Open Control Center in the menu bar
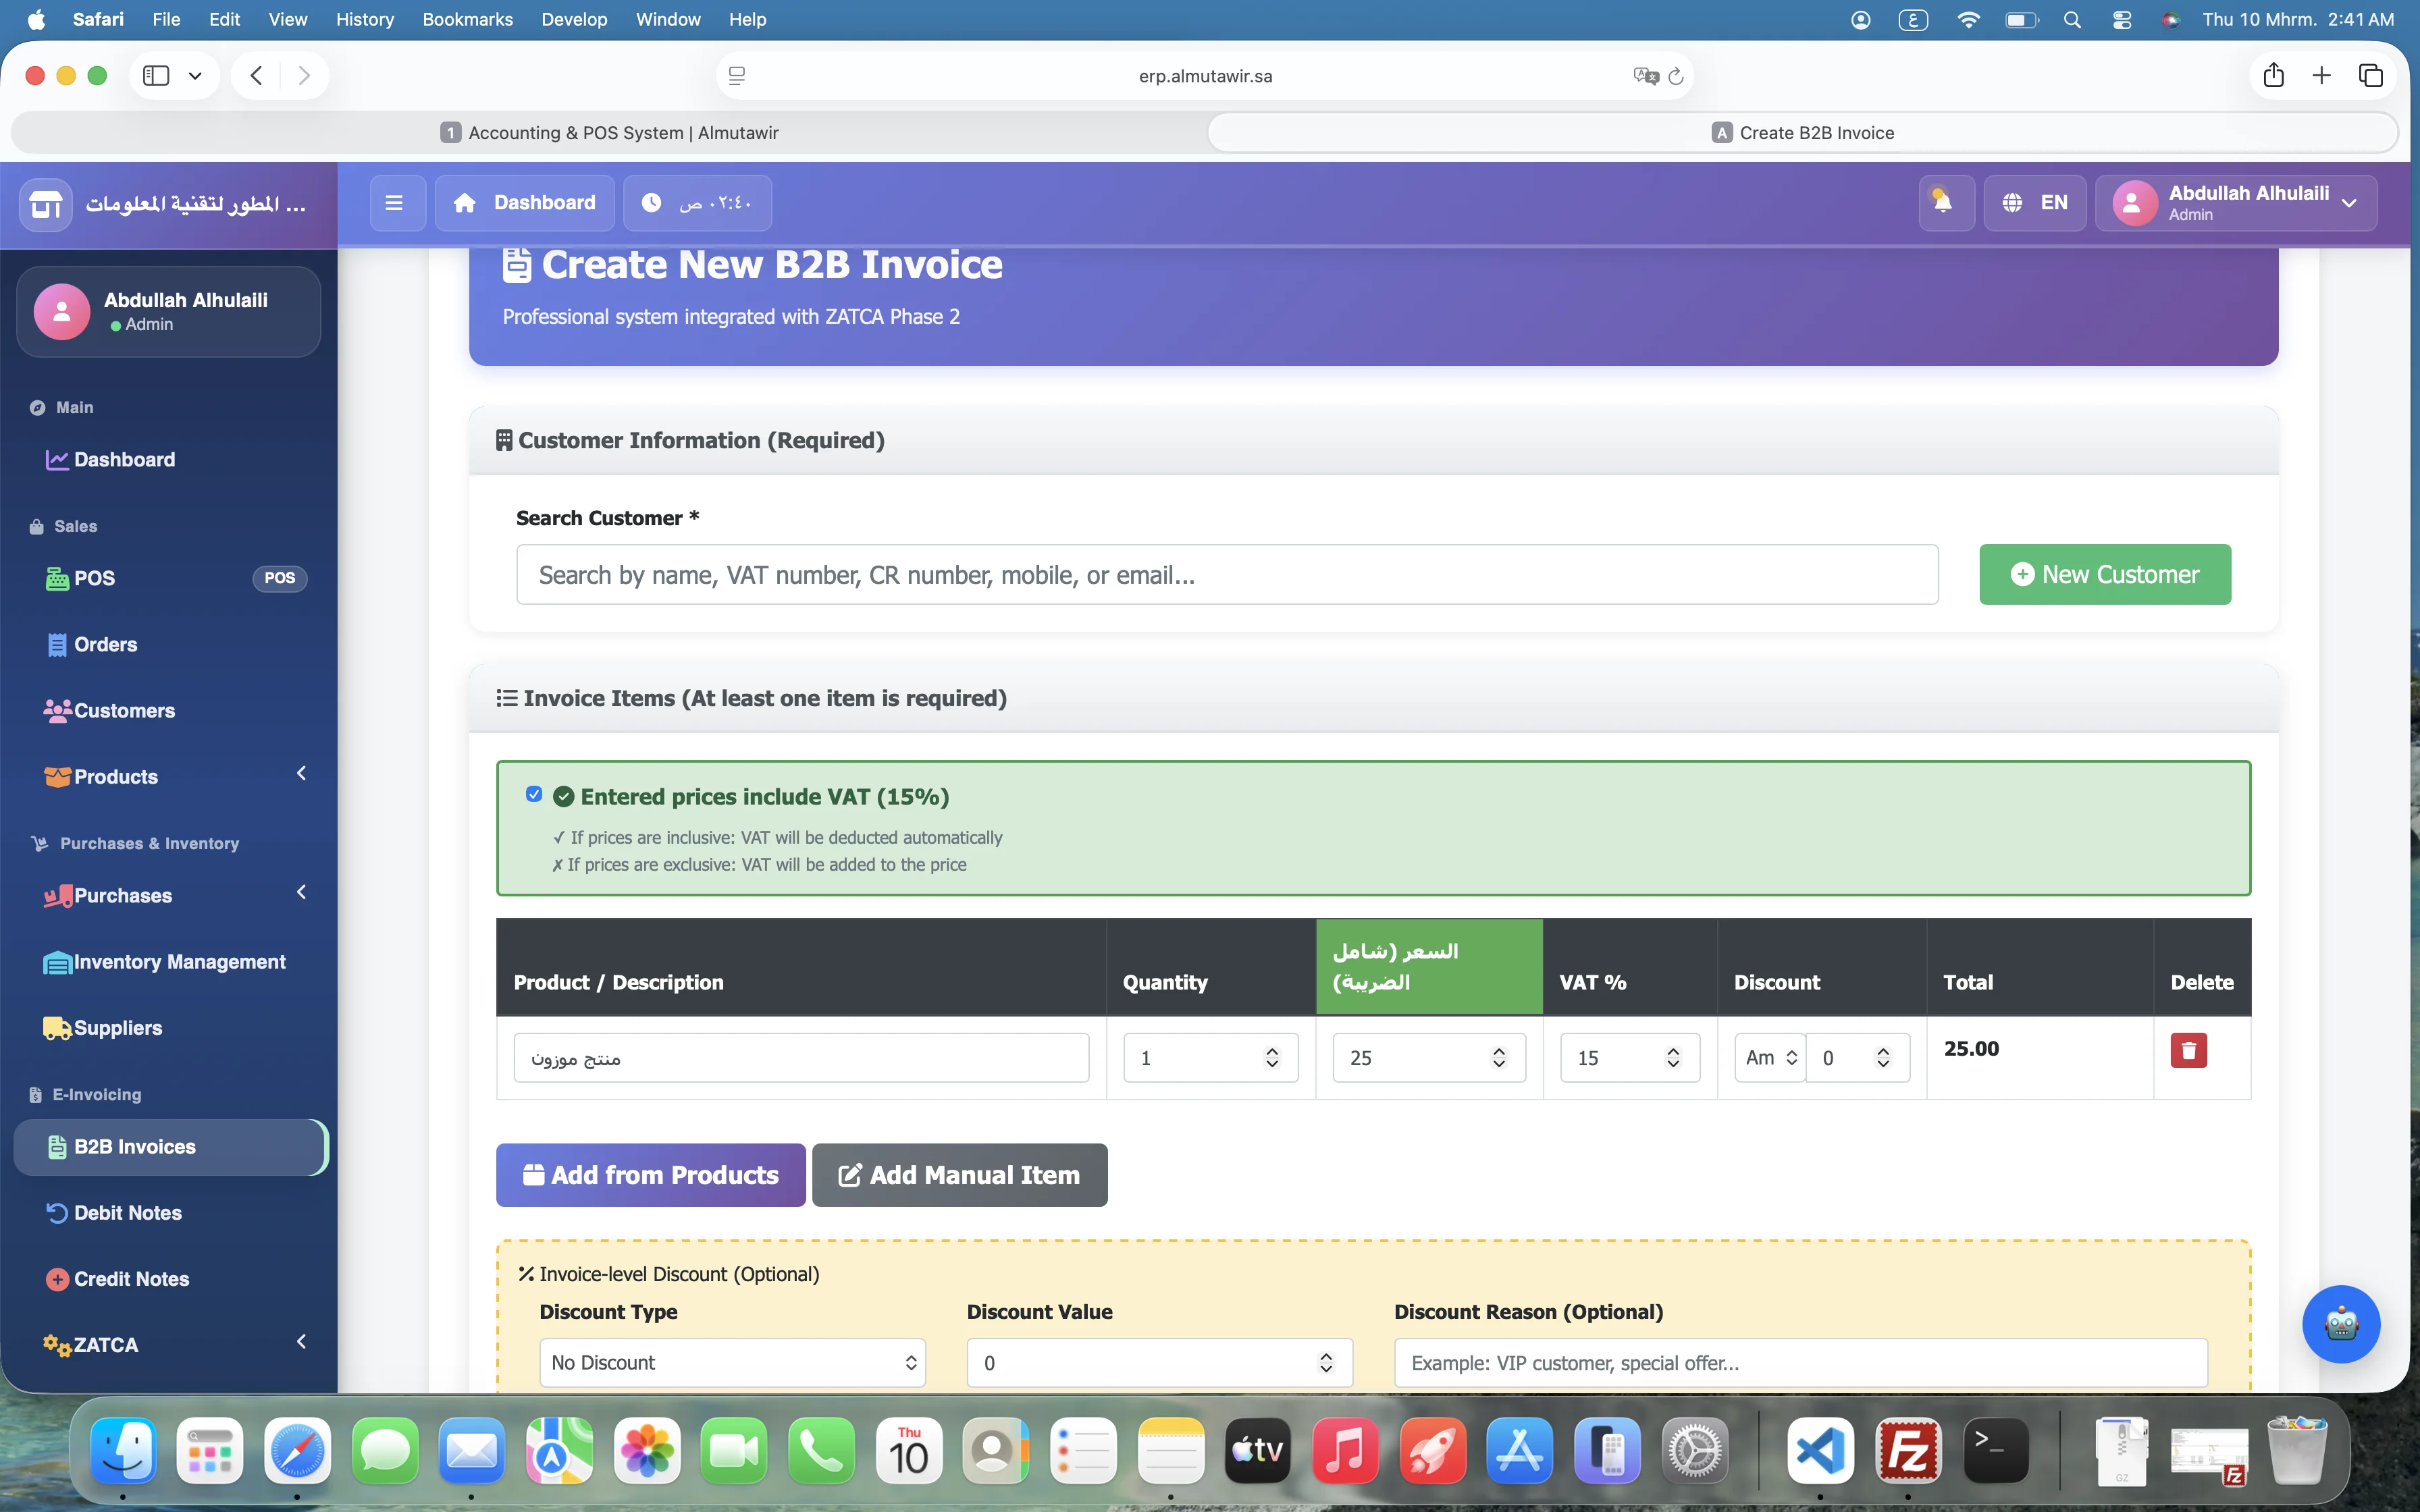Image resolution: width=2420 pixels, height=1512 pixels. [x=2122, y=20]
